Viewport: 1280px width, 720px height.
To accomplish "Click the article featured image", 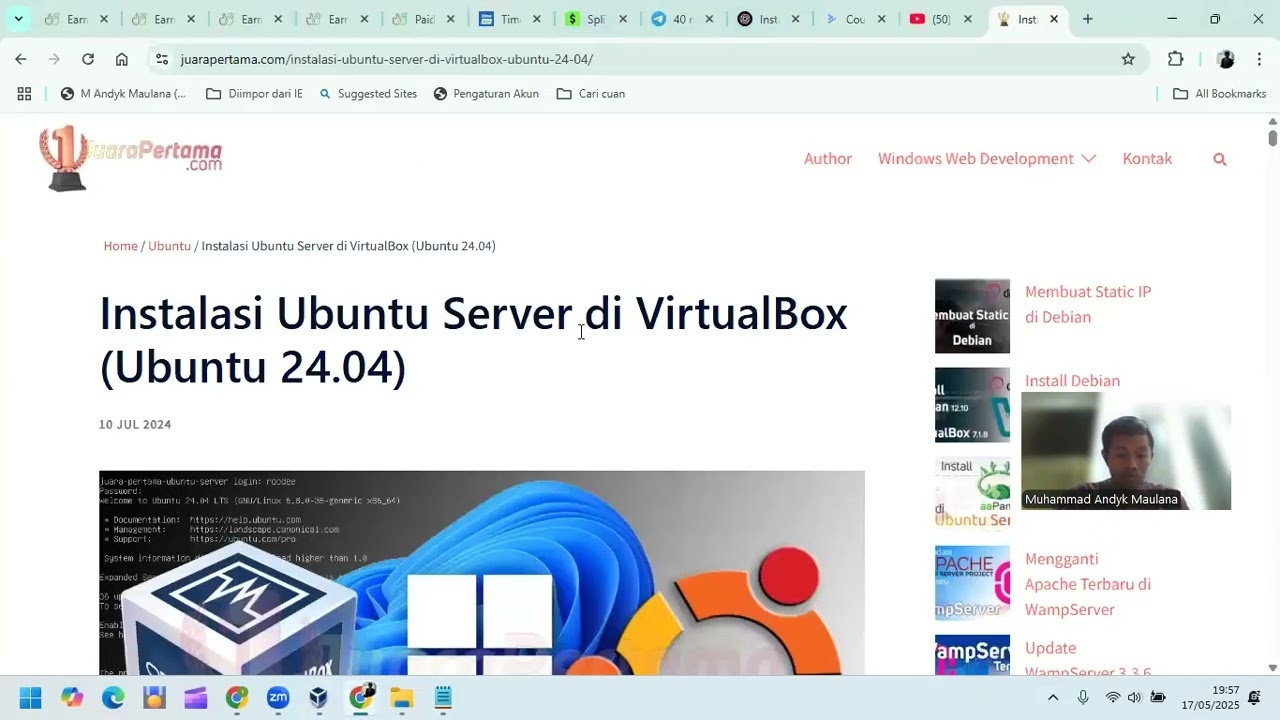I will click(x=482, y=573).
